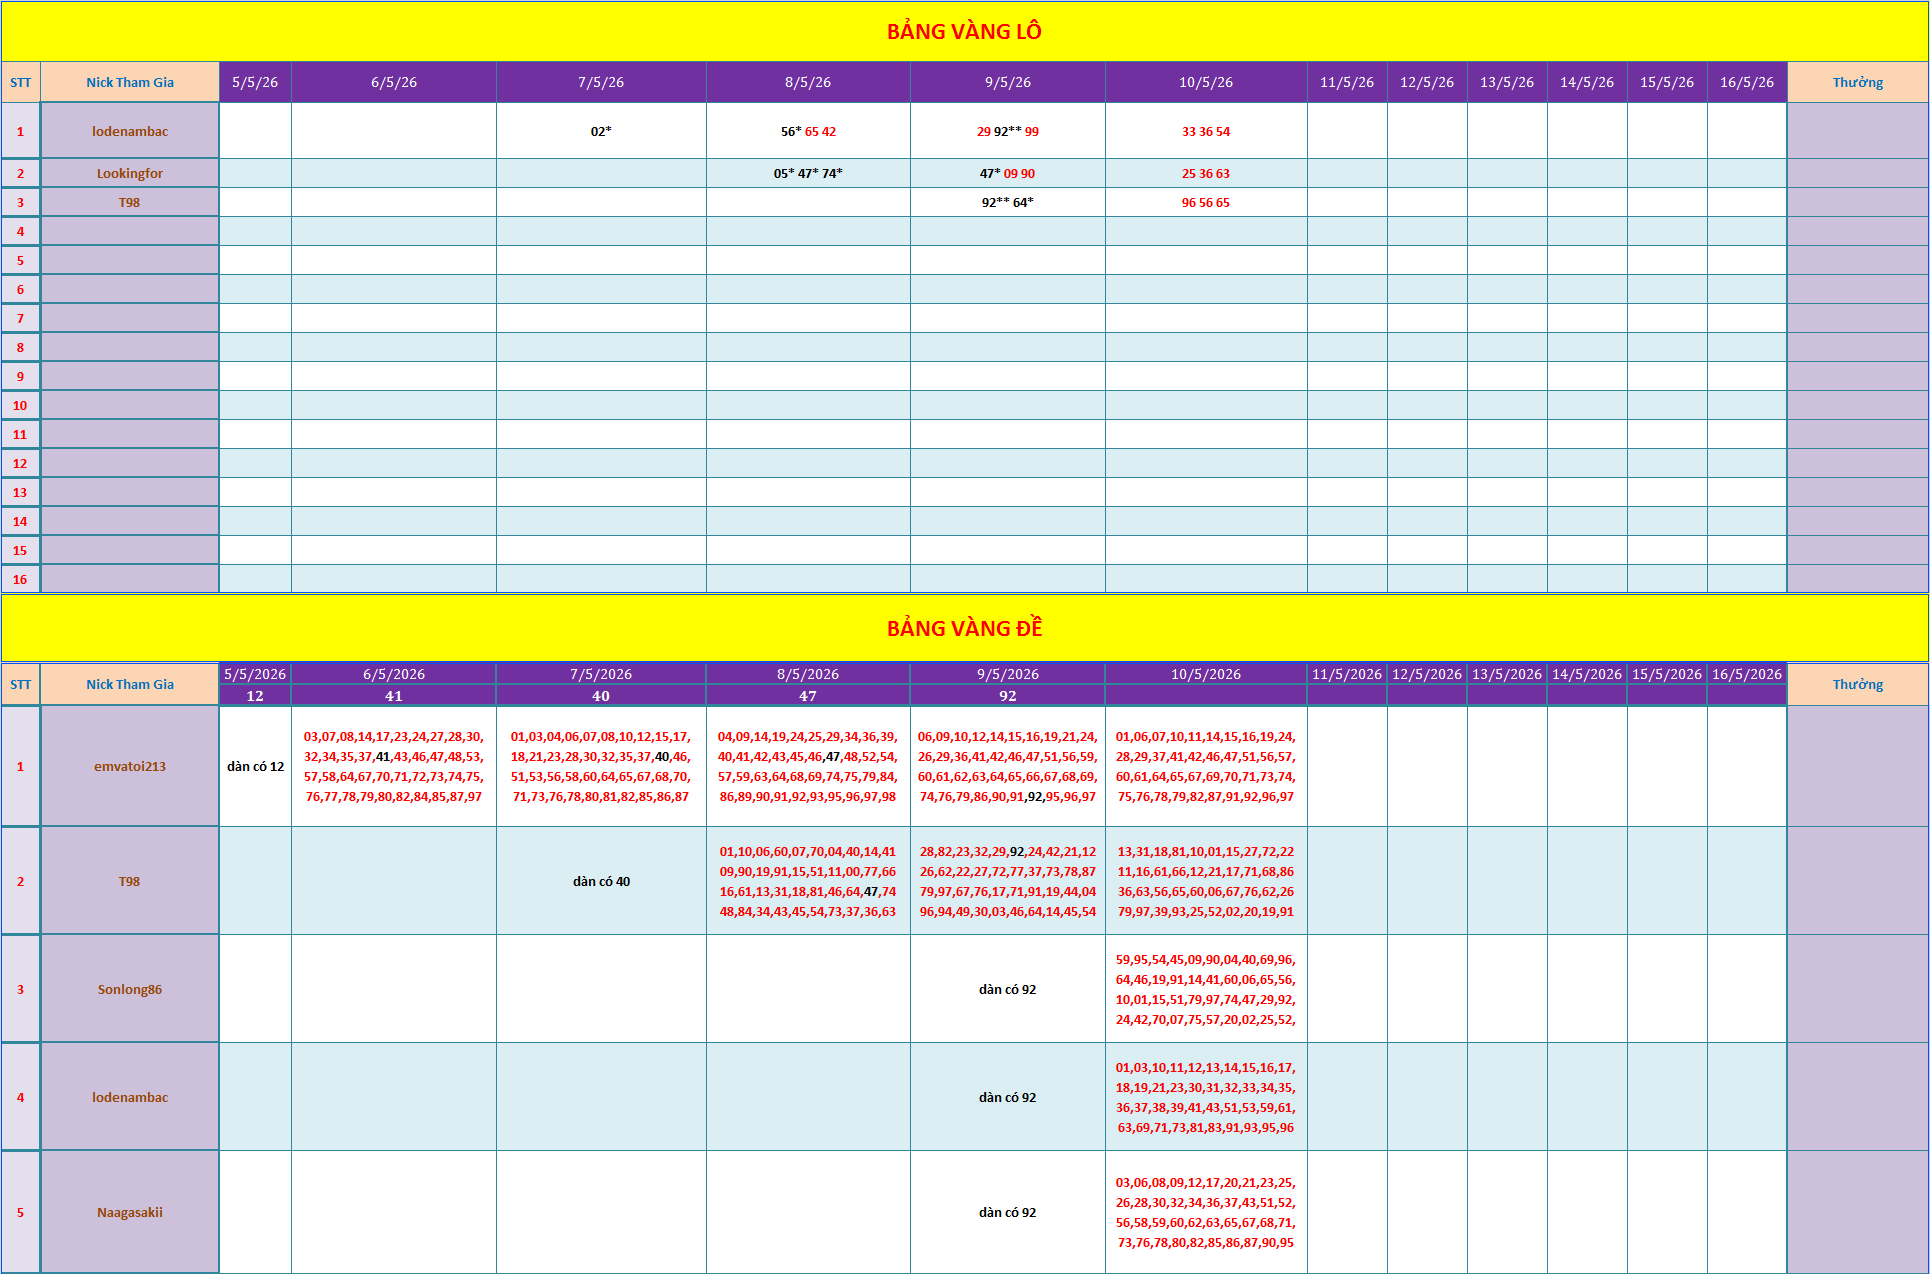Select the 13/5/26 column header
The image size is (1930, 1274).
pos(1507,82)
